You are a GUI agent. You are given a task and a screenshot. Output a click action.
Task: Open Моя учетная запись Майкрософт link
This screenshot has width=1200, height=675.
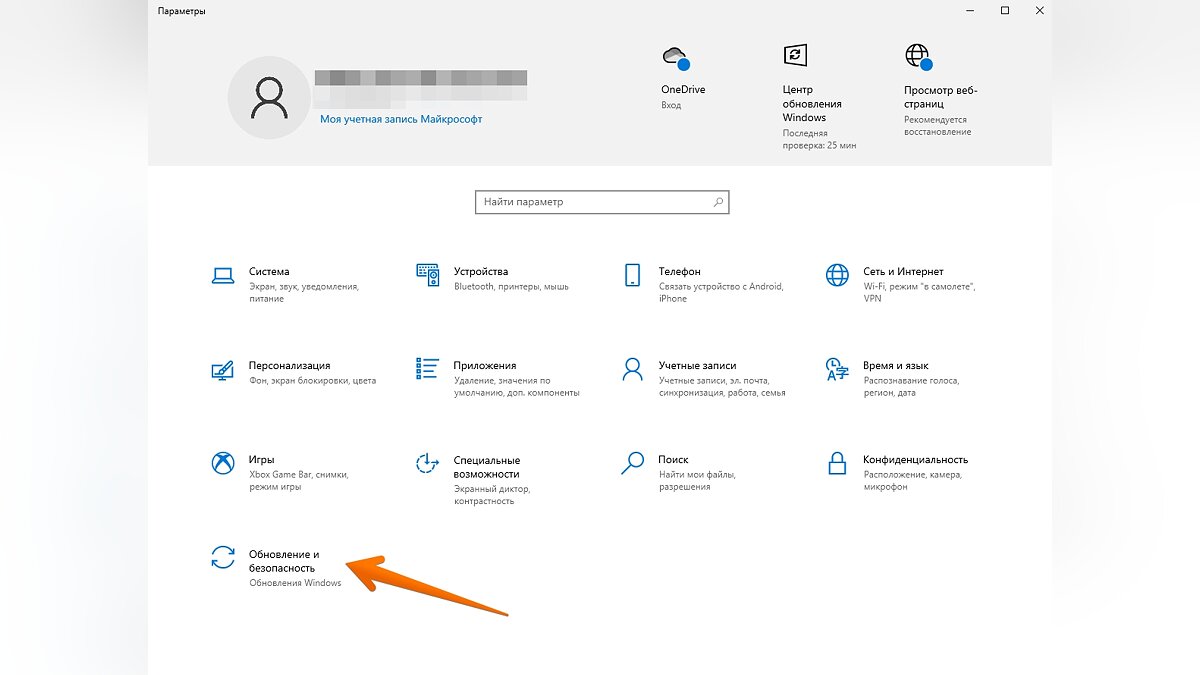tap(401, 118)
